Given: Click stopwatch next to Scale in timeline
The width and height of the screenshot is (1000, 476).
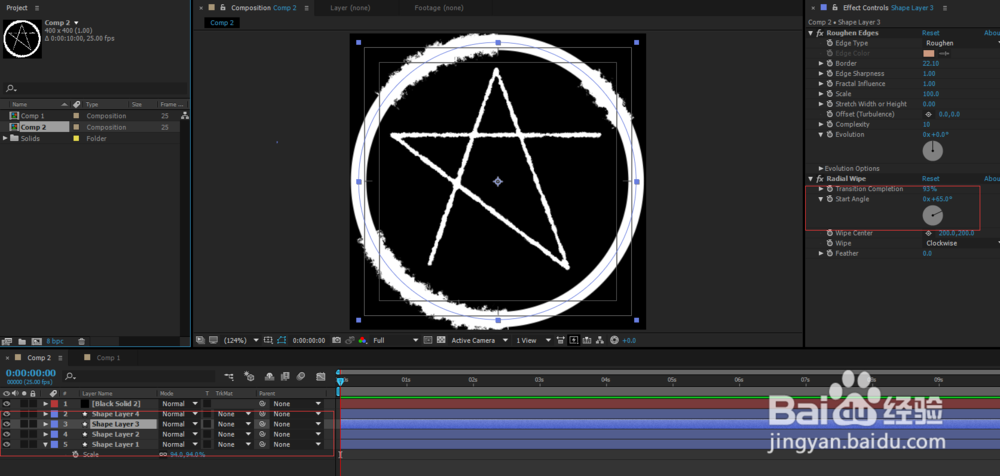Looking at the screenshot, I should [x=75, y=455].
